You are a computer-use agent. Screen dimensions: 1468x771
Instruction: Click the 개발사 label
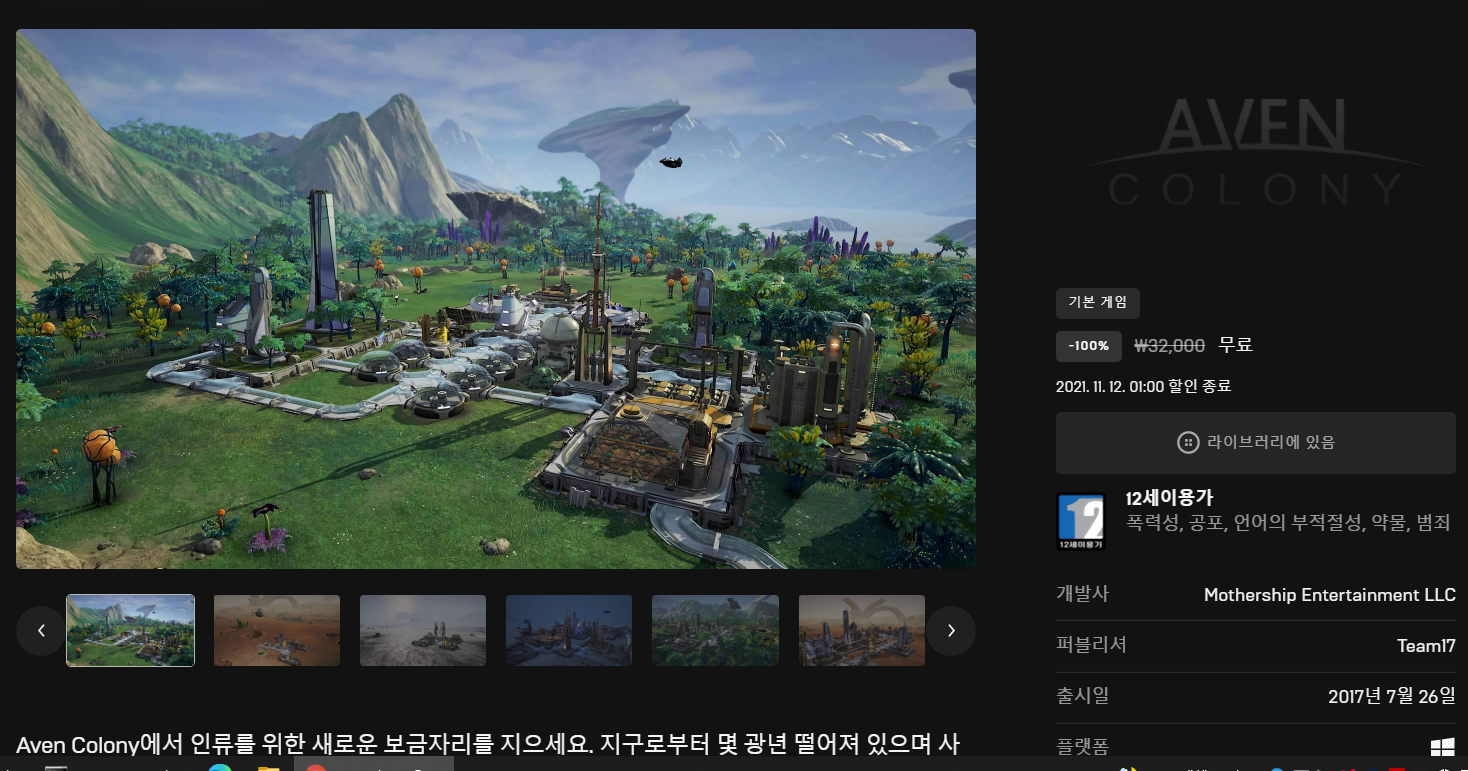1082,594
